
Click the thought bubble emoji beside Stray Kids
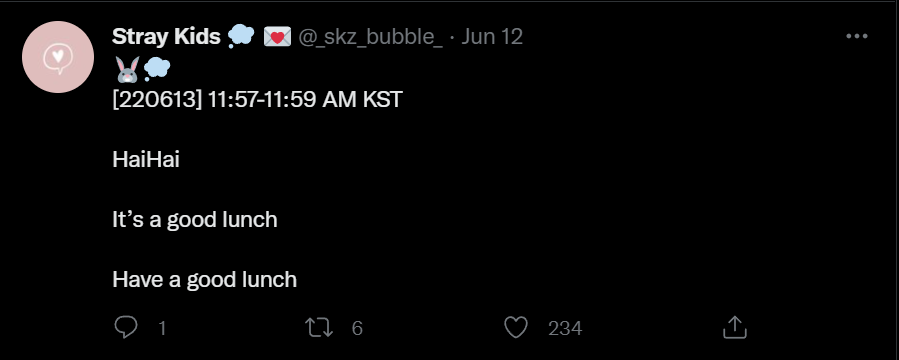(241, 37)
